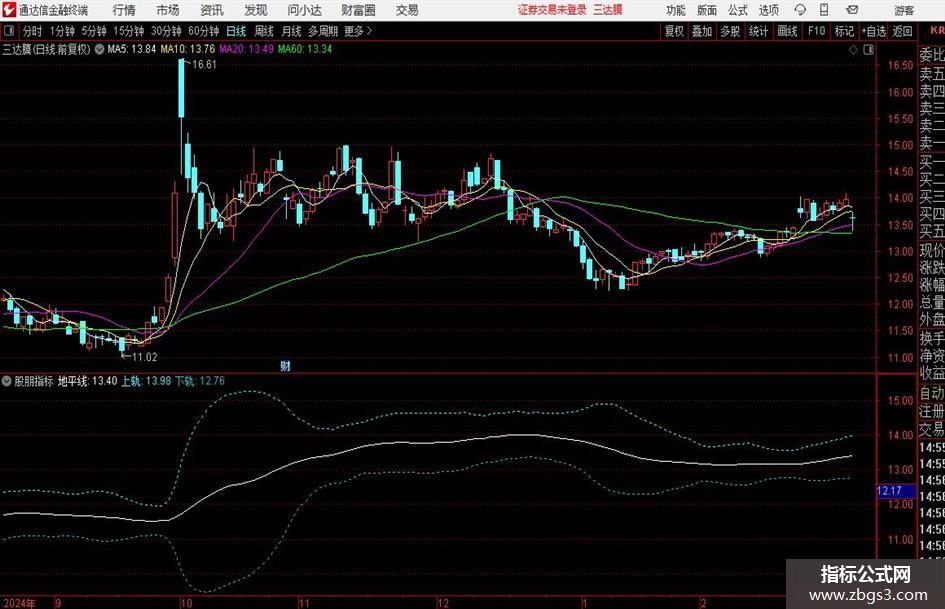
Task: Open the 公式 menu
Action: tap(737, 10)
